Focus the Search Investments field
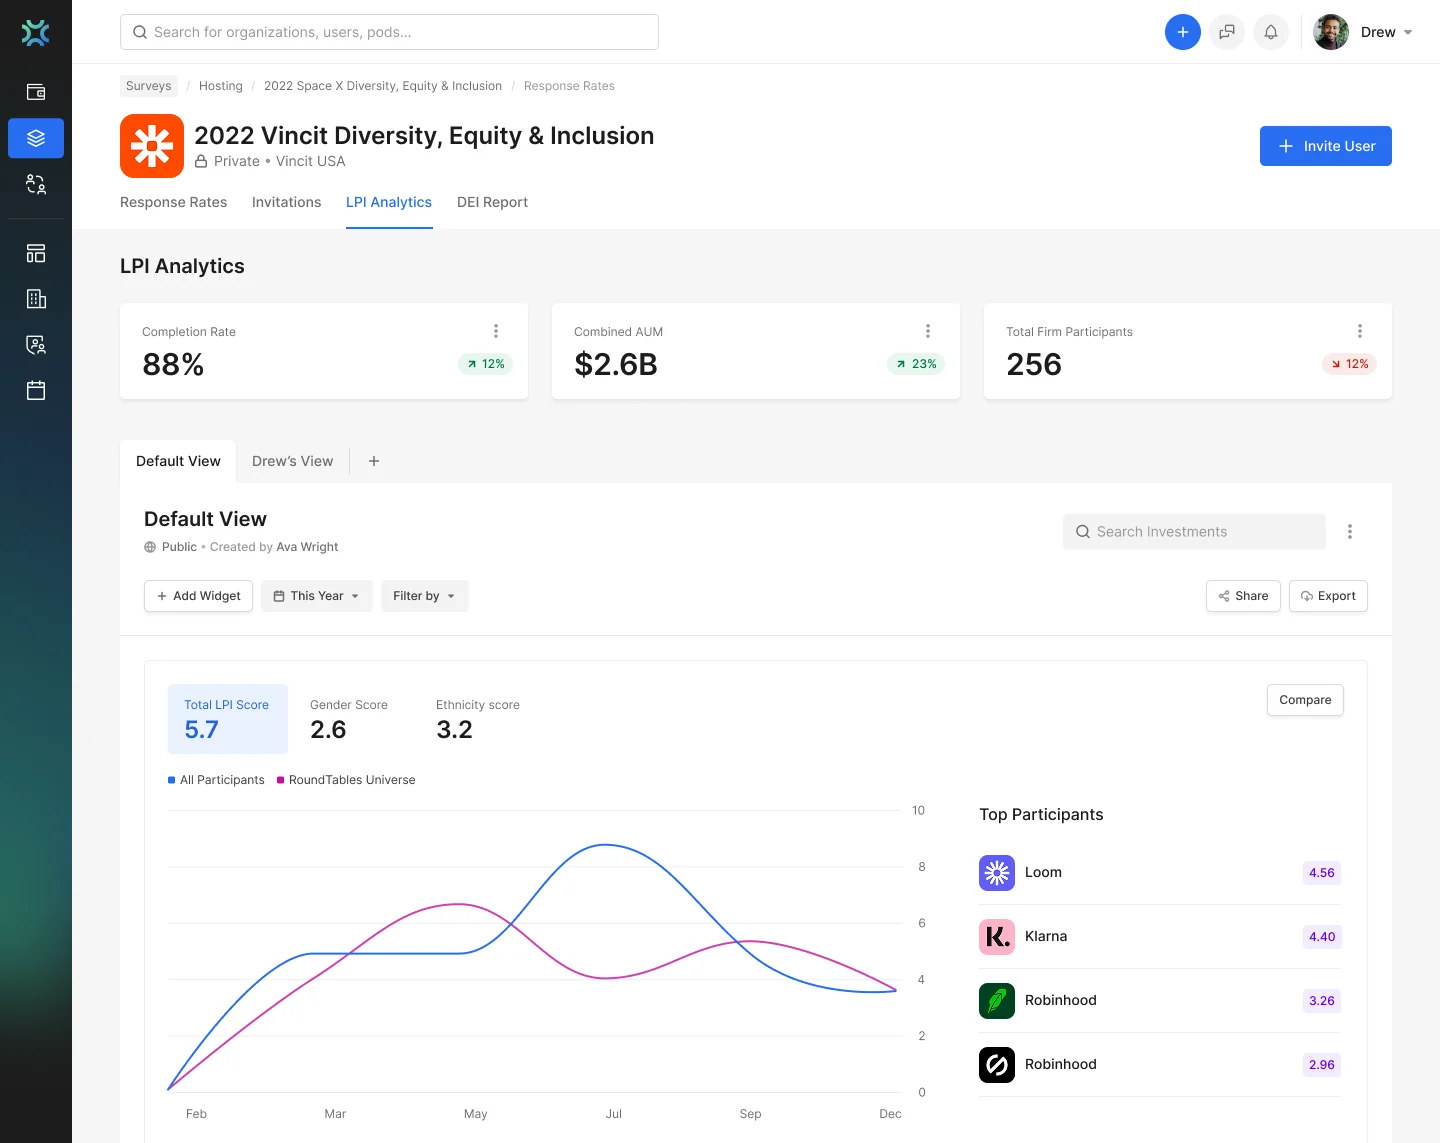Image resolution: width=1440 pixels, height=1143 pixels. 1194,532
